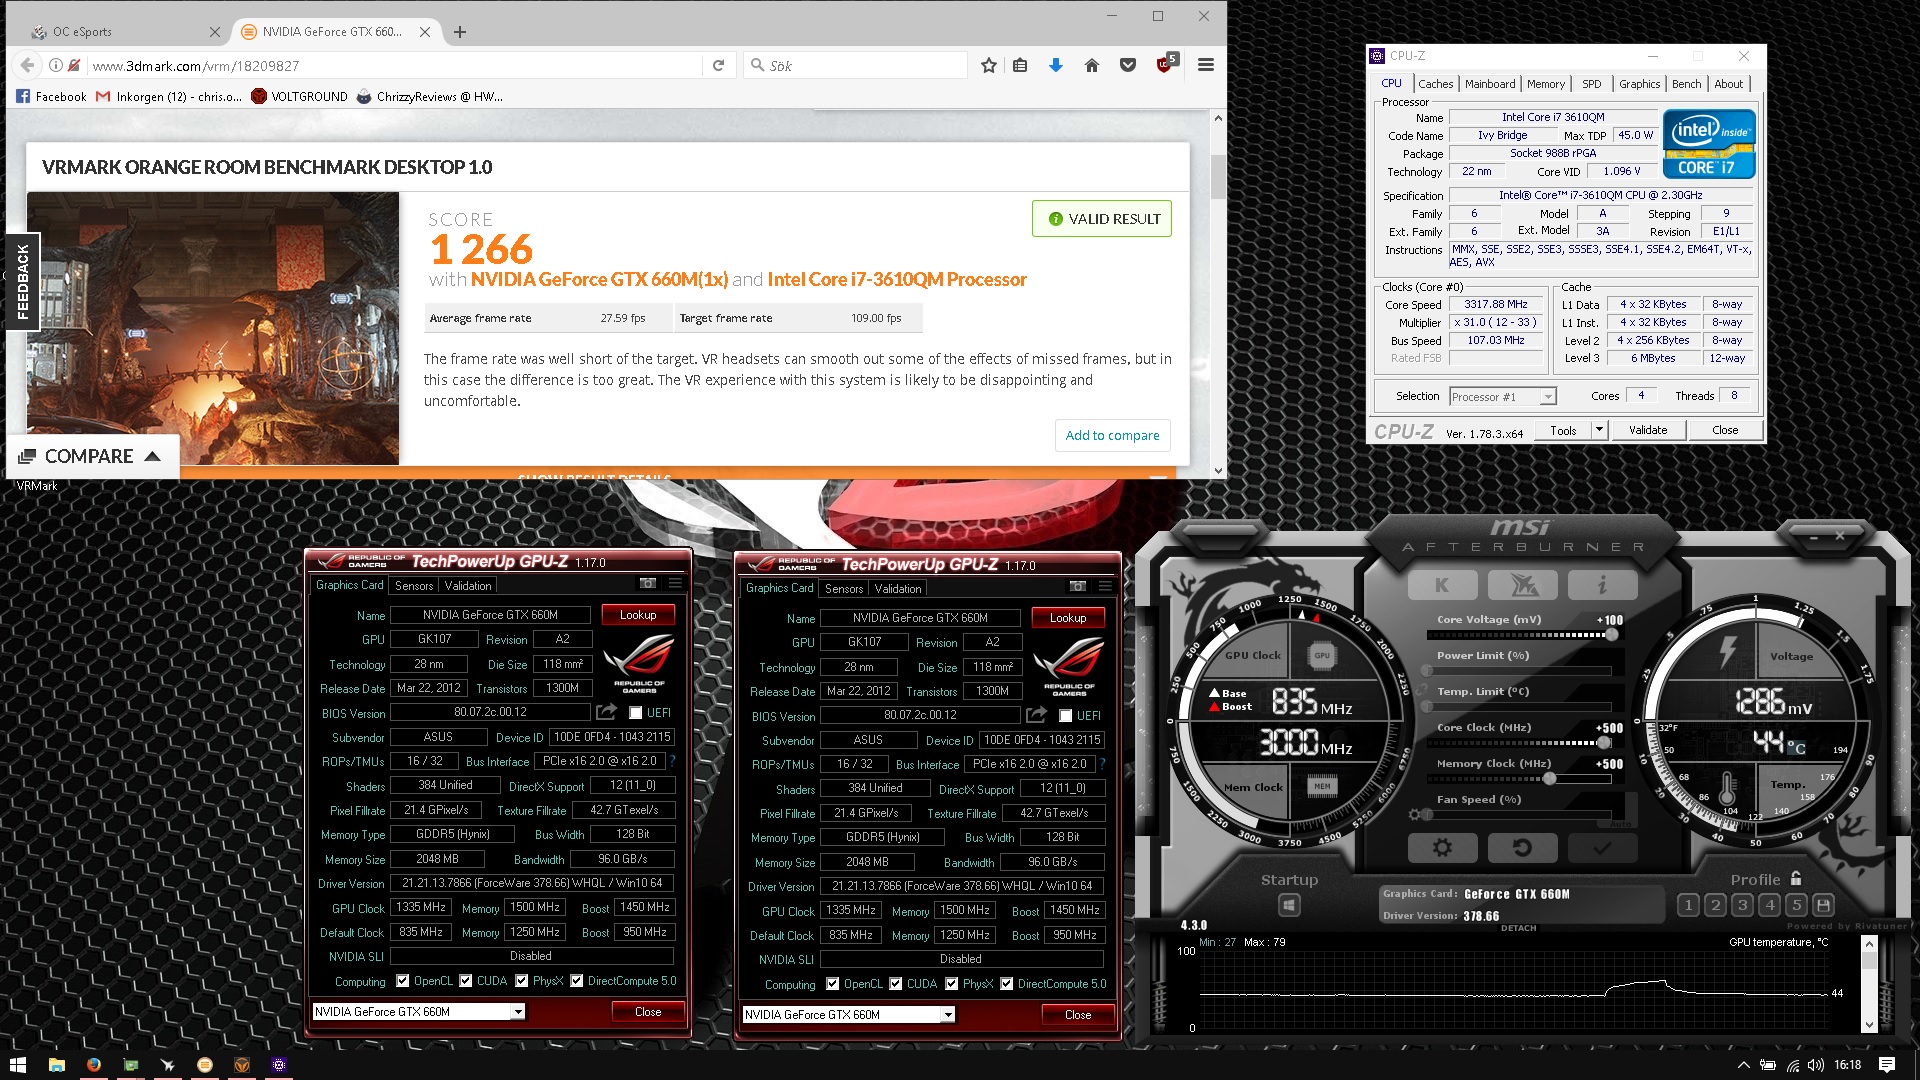Screen dimensions: 1920x1080
Task: Click the bus interface question mark in left GPU-Z
Action: (672, 762)
